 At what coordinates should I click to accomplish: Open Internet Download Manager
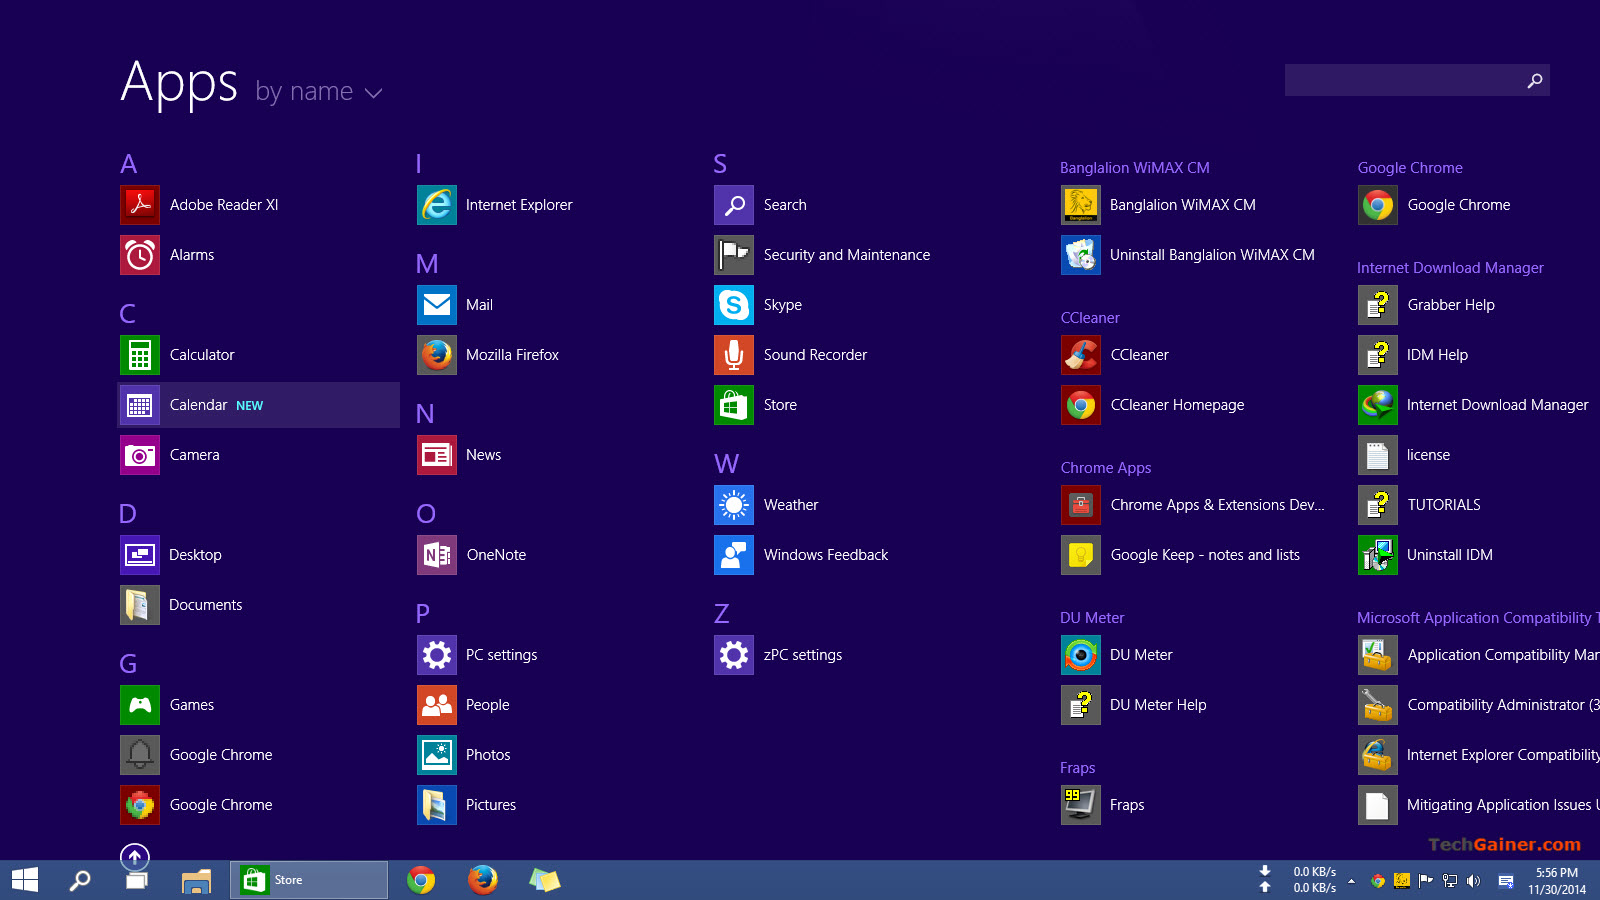point(1497,405)
